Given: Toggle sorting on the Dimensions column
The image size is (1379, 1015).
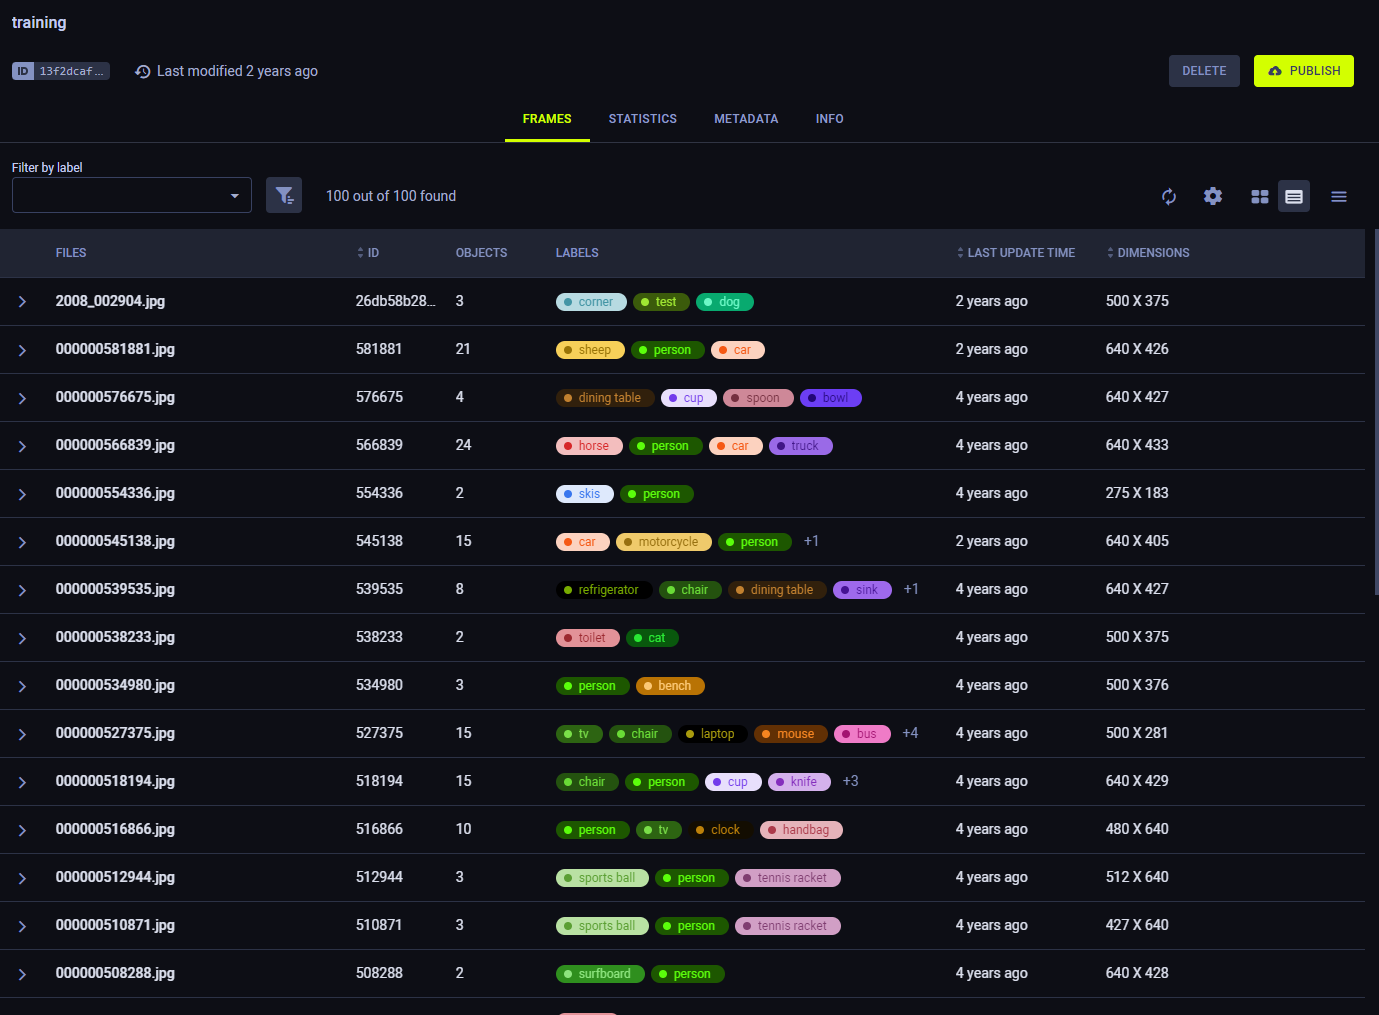Looking at the screenshot, I should click(1109, 253).
